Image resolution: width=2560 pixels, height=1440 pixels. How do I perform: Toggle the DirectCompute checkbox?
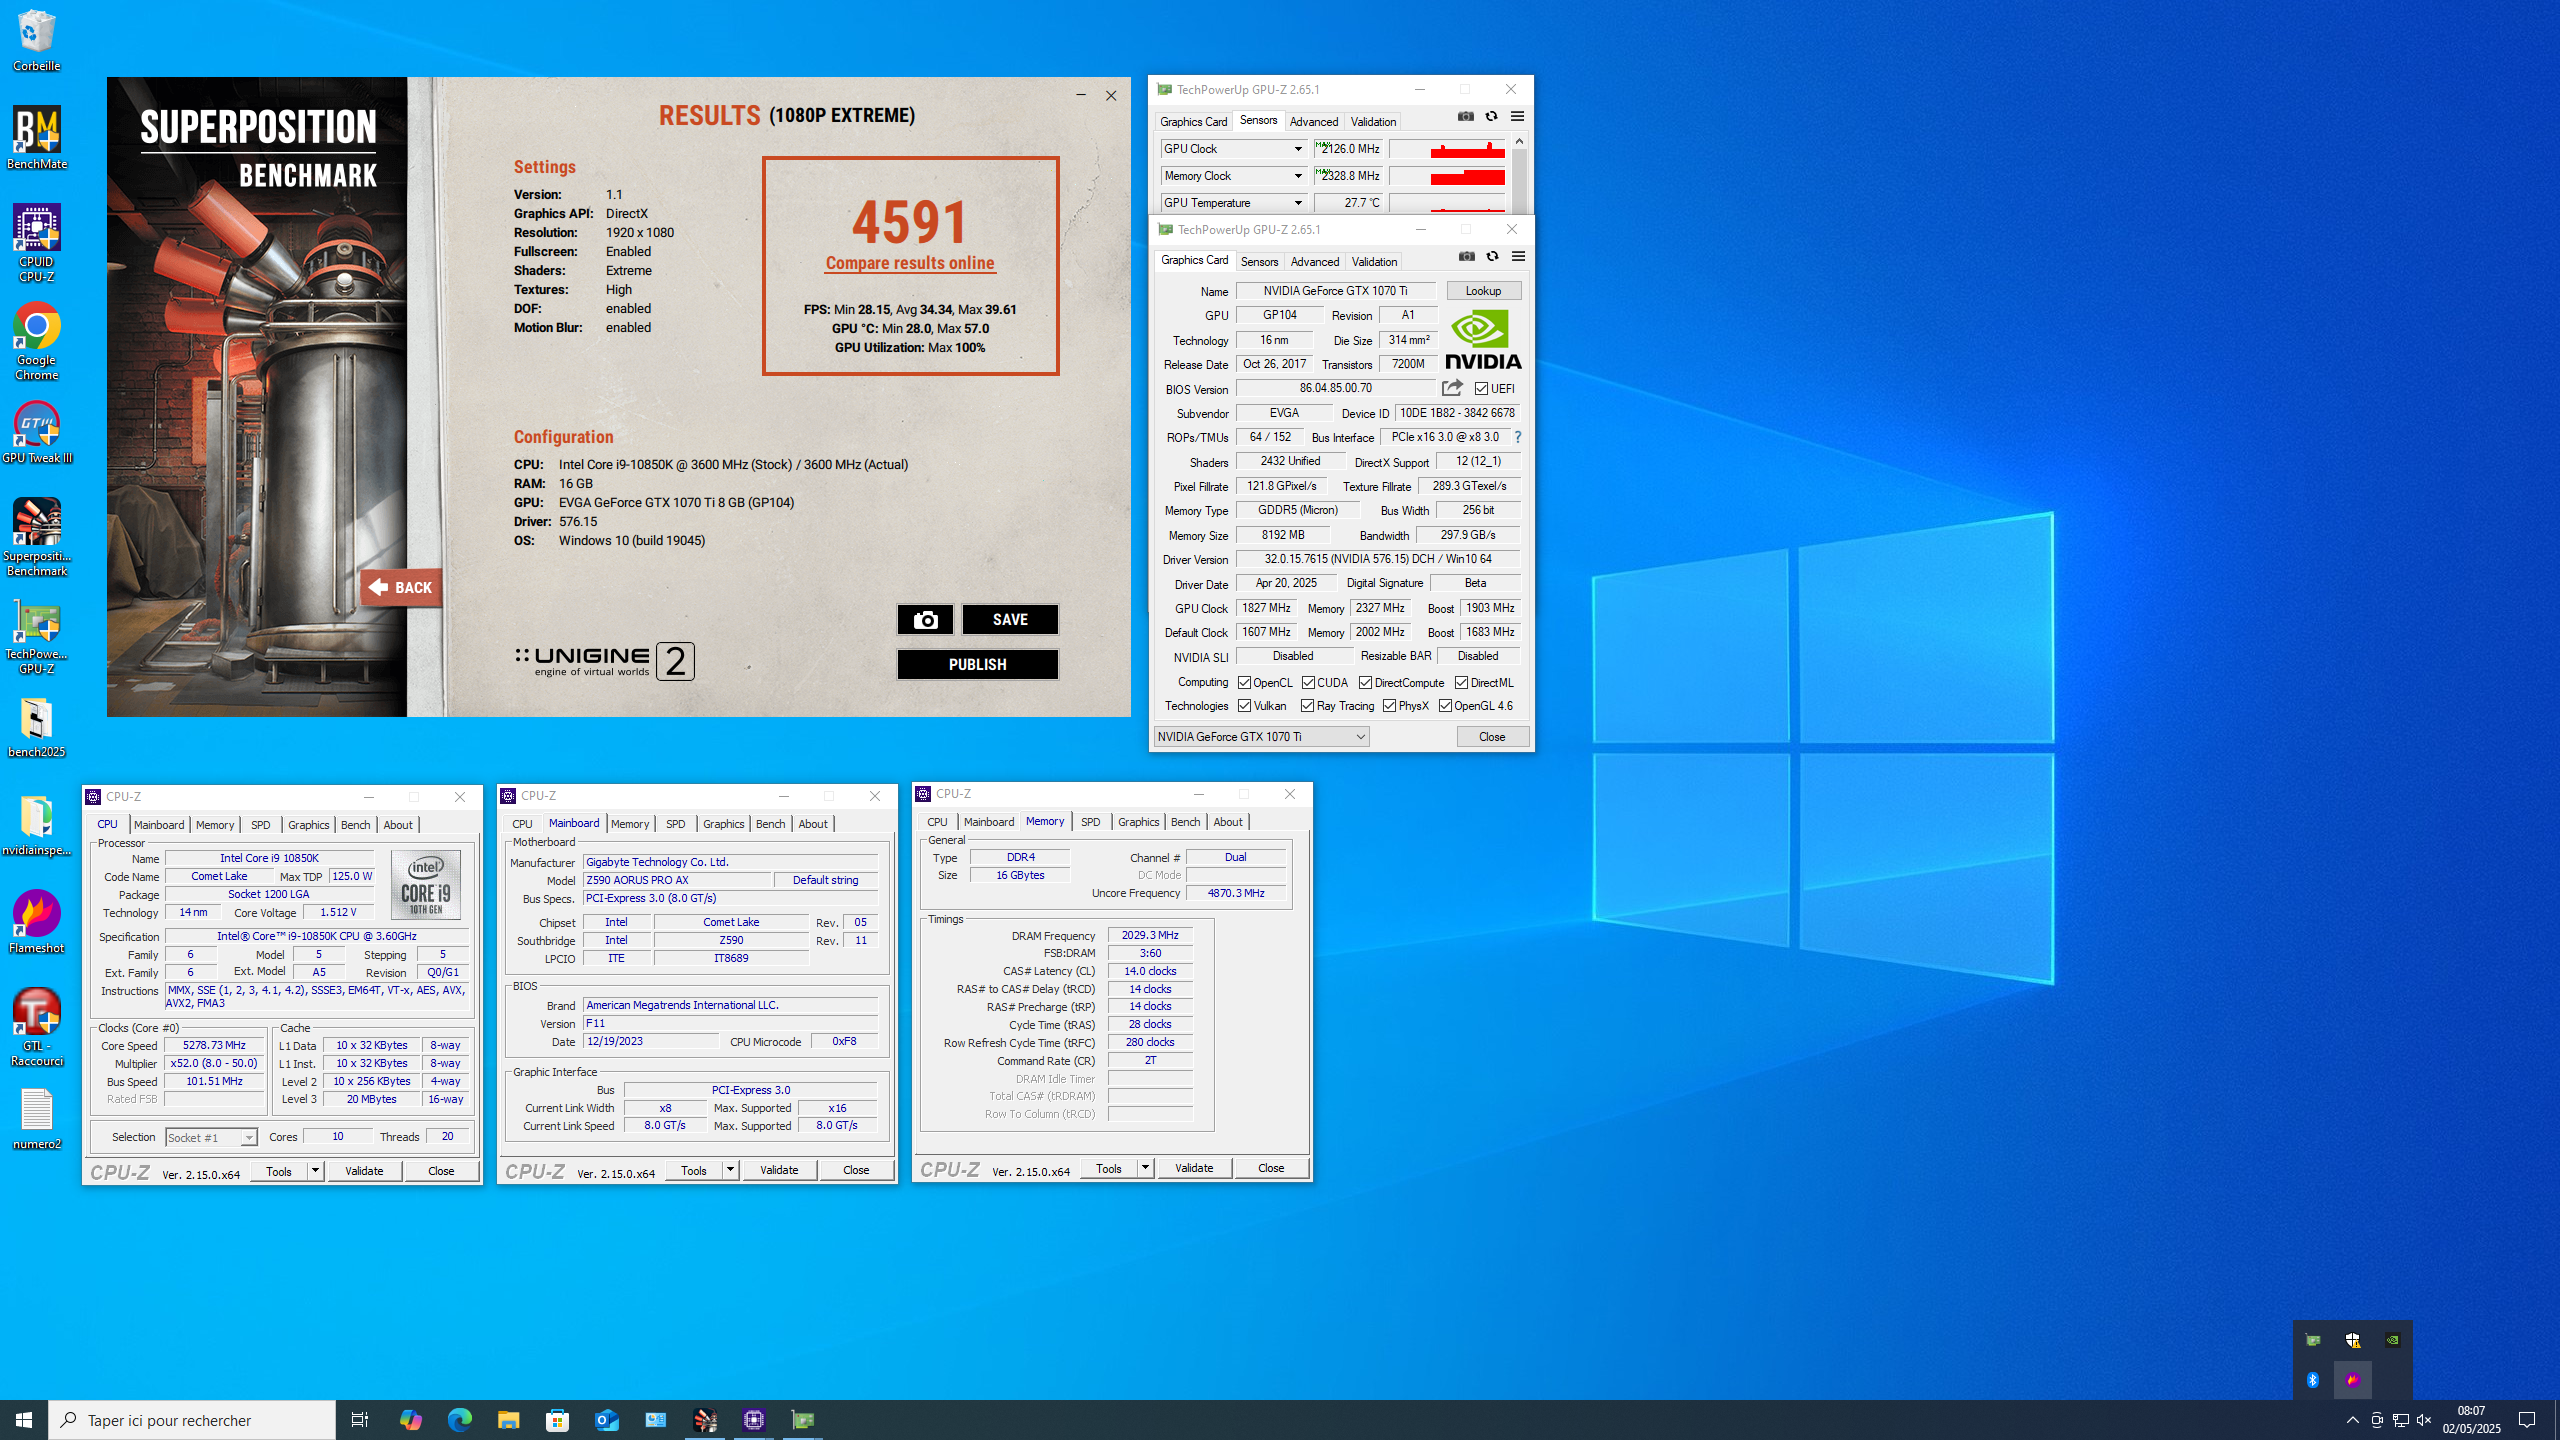click(x=1365, y=683)
